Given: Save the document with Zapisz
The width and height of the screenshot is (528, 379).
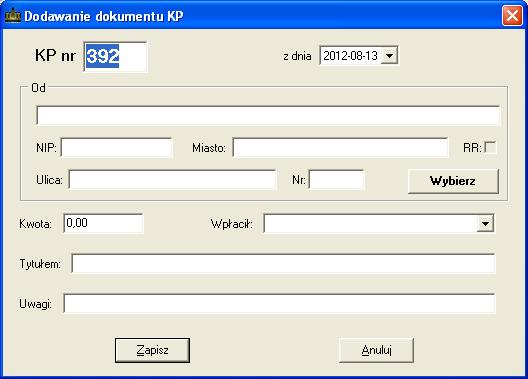Looking at the screenshot, I should pyautogui.click(x=153, y=350).
